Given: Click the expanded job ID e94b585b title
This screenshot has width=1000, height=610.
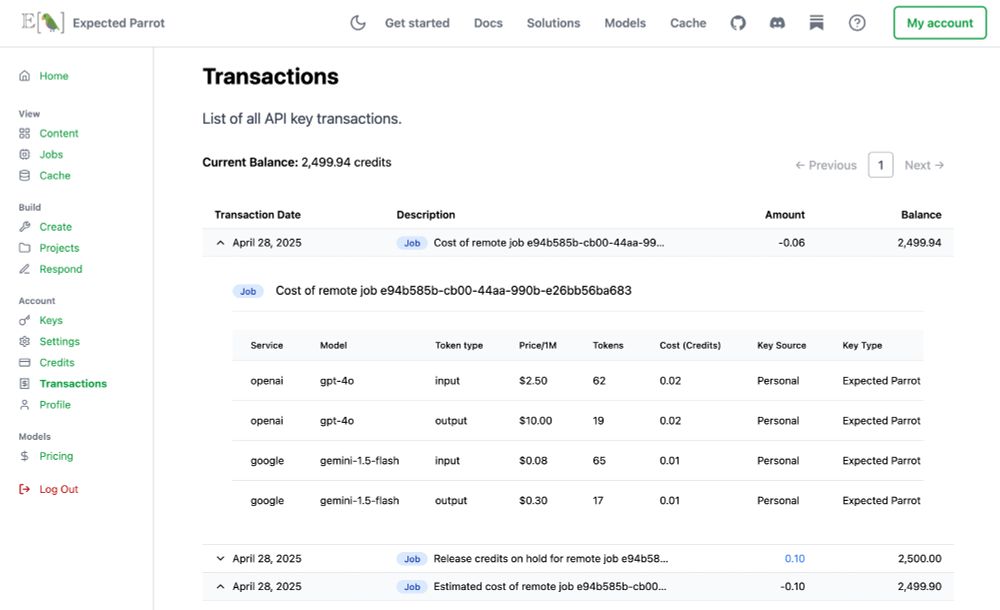Looking at the screenshot, I should 453,290.
